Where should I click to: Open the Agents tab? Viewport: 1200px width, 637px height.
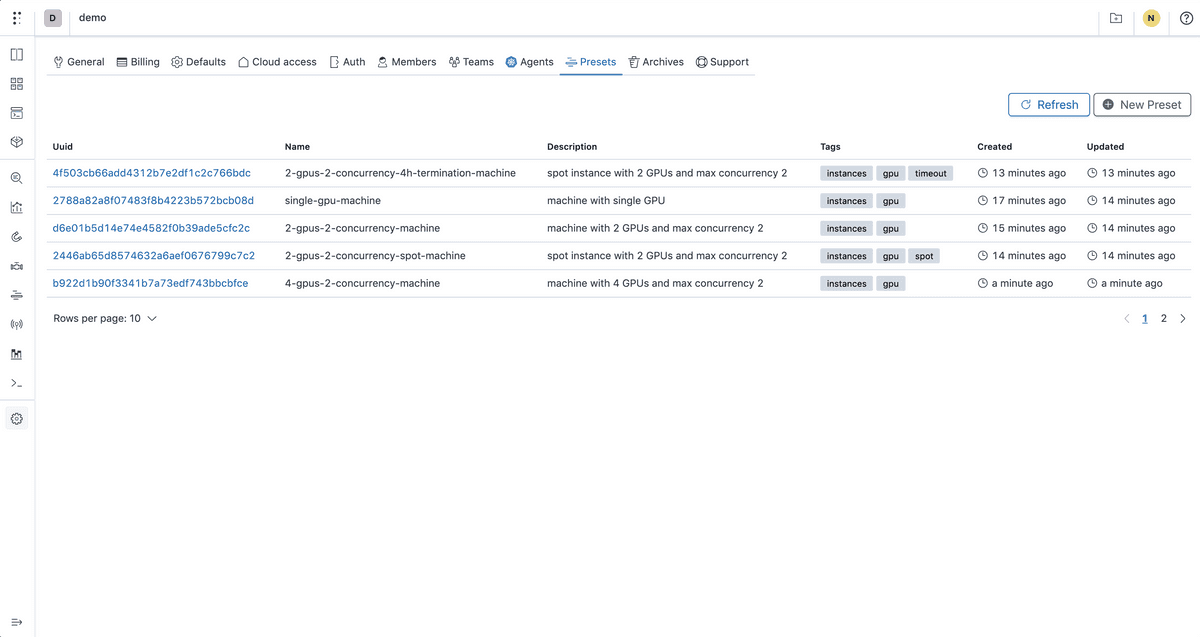529,62
